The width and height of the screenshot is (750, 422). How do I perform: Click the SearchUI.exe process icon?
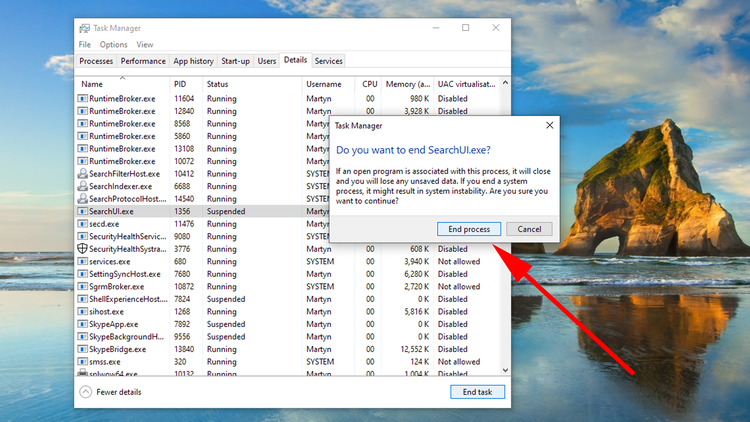[x=83, y=211]
